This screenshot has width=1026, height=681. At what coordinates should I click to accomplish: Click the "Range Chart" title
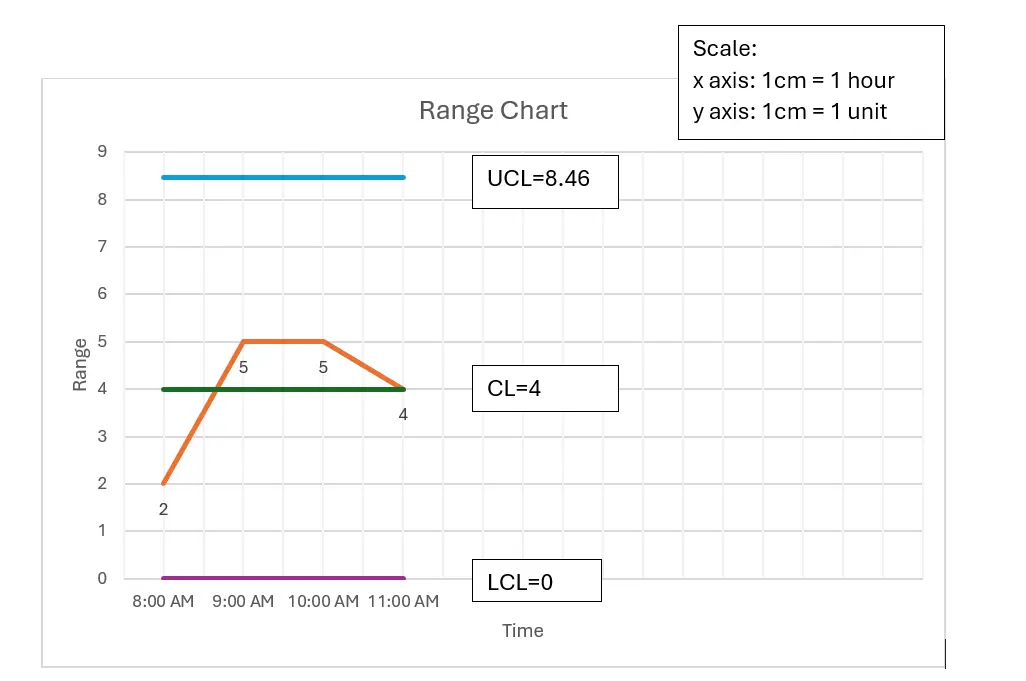(493, 110)
